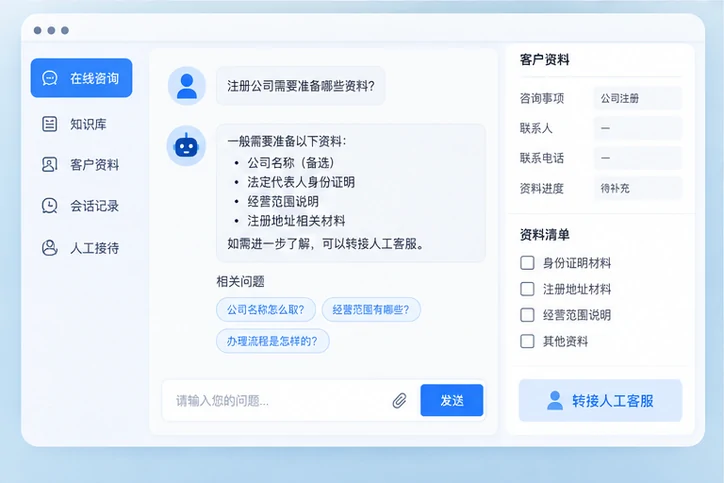Check the 身份证明材料 checkbox

tap(527, 263)
